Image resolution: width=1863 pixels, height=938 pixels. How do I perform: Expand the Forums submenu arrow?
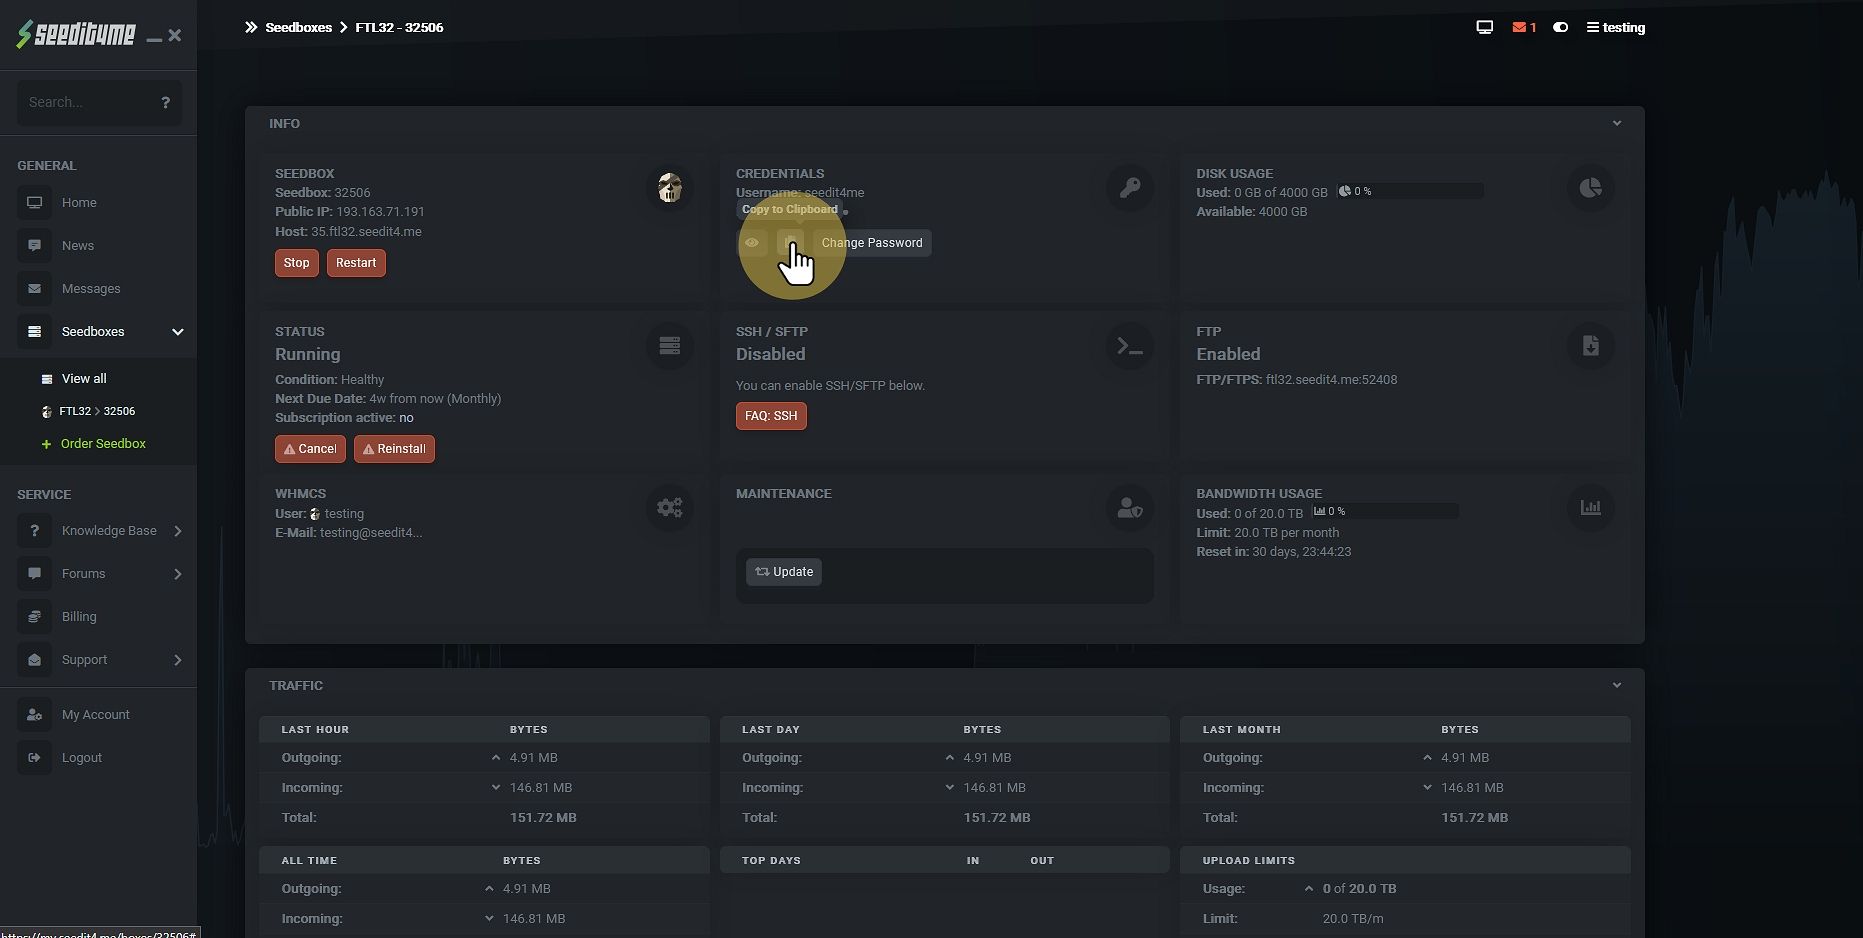pyautogui.click(x=178, y=574)
